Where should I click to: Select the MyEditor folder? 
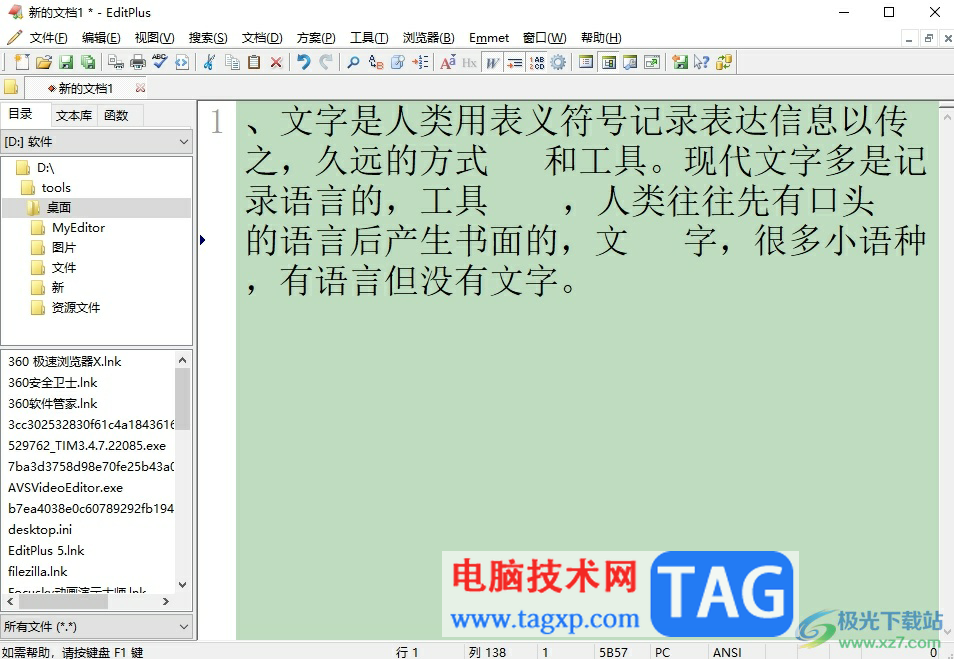click(x=78, y=228)
